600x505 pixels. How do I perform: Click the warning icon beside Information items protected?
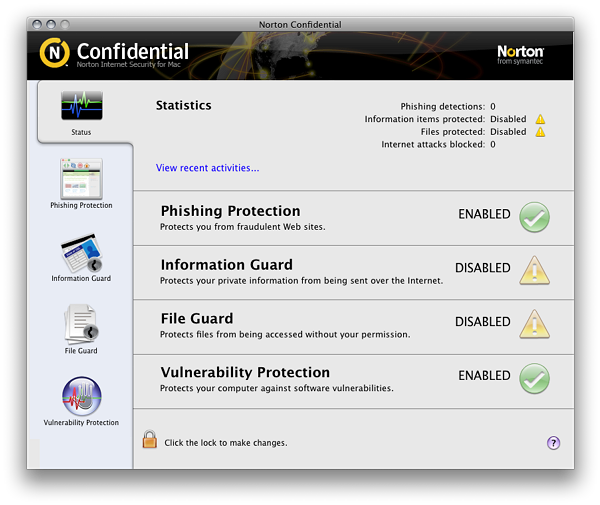(x=540, y=119)
